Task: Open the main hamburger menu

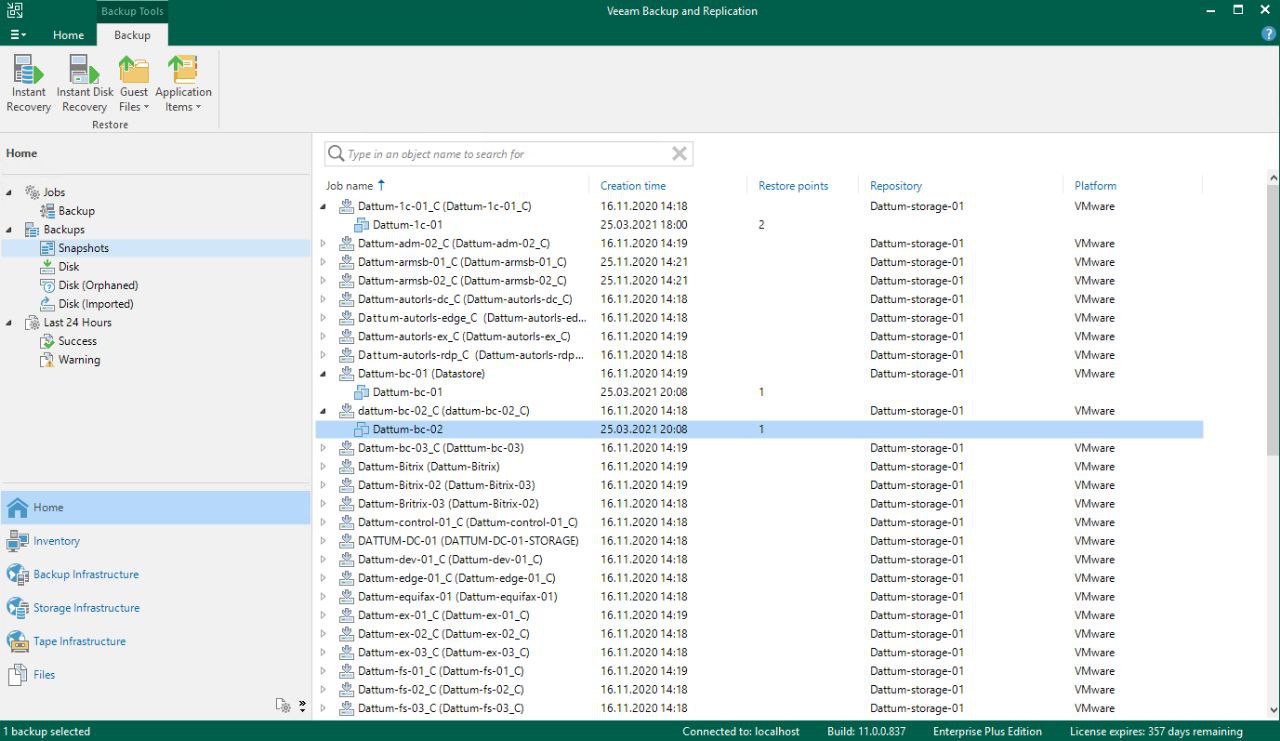Action: pyautogui.click(x=18, y=35)
